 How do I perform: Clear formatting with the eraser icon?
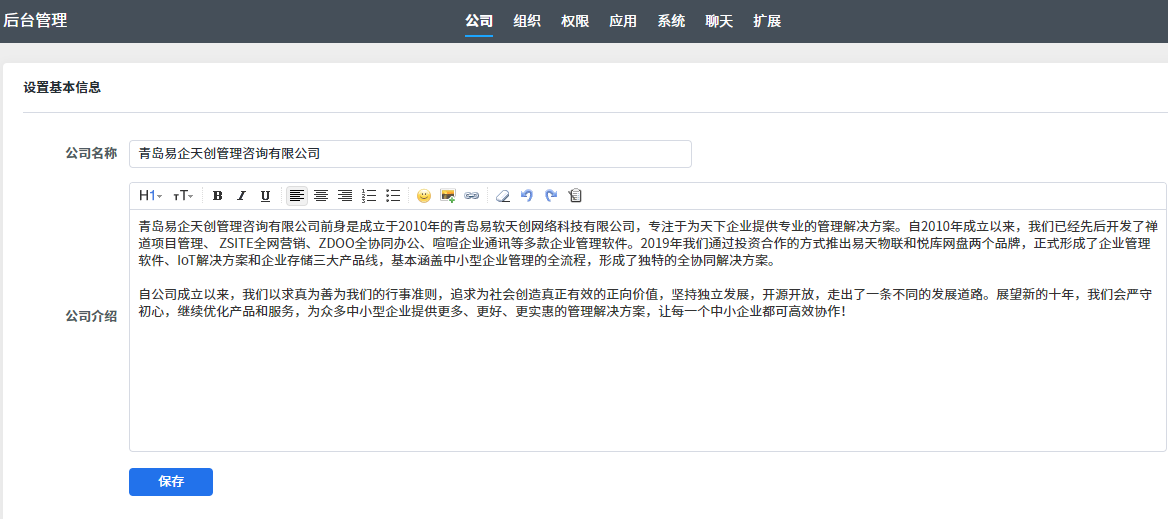(x=503, y=196)
